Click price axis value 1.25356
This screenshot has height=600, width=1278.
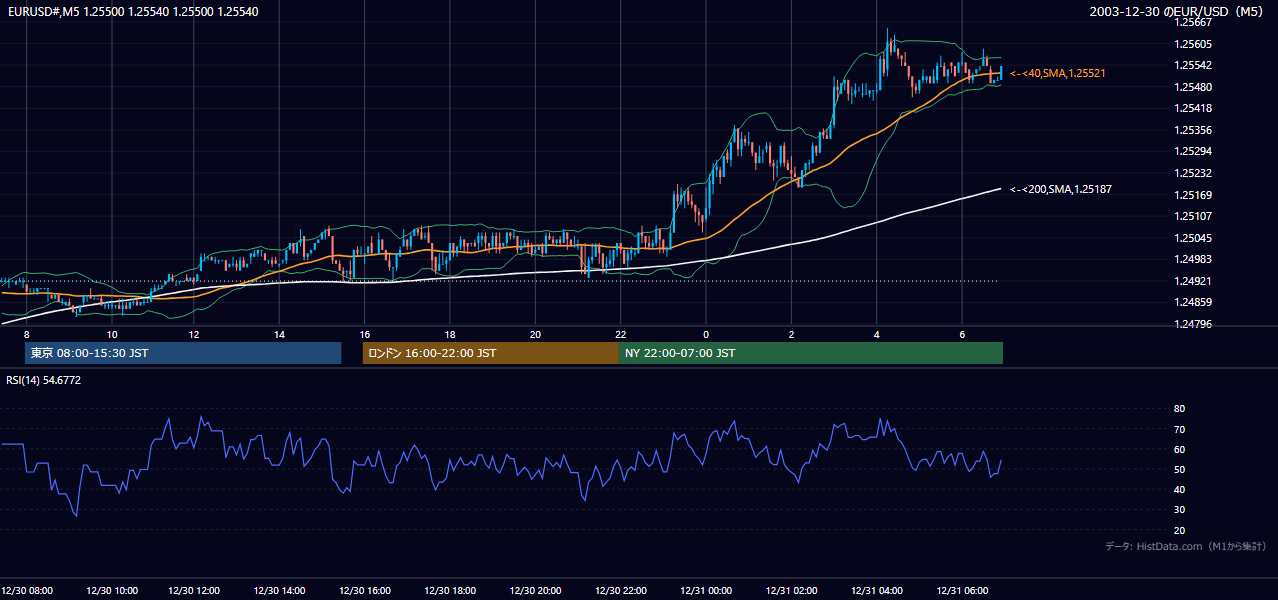[1193, 130]
